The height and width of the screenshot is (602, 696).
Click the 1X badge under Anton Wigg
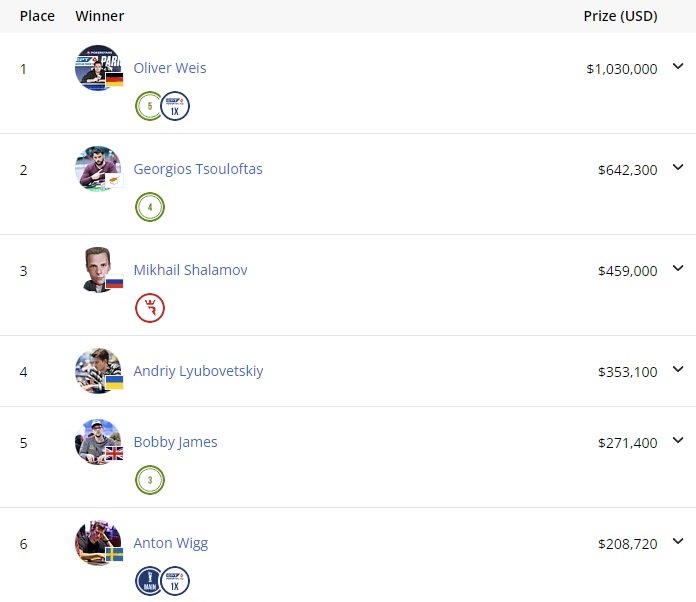pos(175,581)
